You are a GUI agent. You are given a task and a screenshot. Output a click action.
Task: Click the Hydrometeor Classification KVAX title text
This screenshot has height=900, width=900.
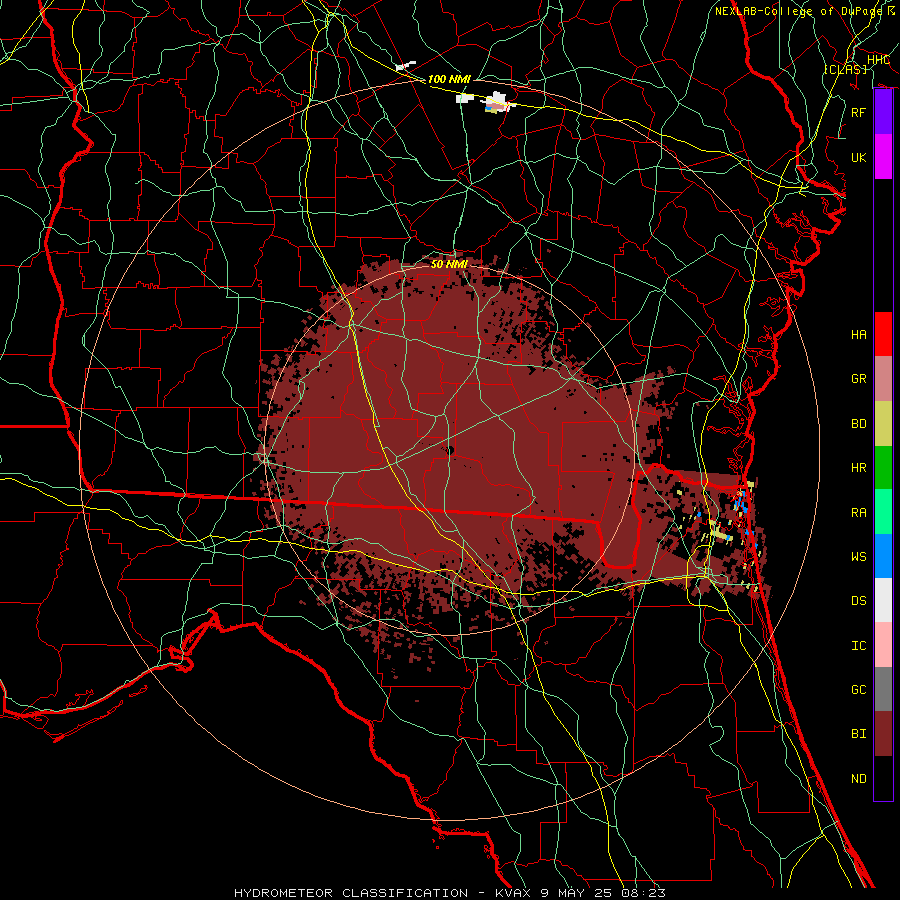click(x=450, y=893)
